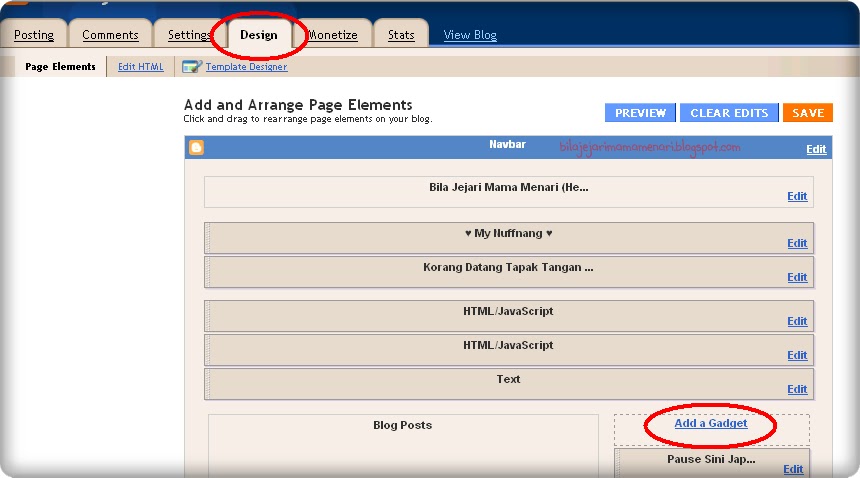Select the Blog Posts element
Viewport: 860px width, 478px height.
403,445
